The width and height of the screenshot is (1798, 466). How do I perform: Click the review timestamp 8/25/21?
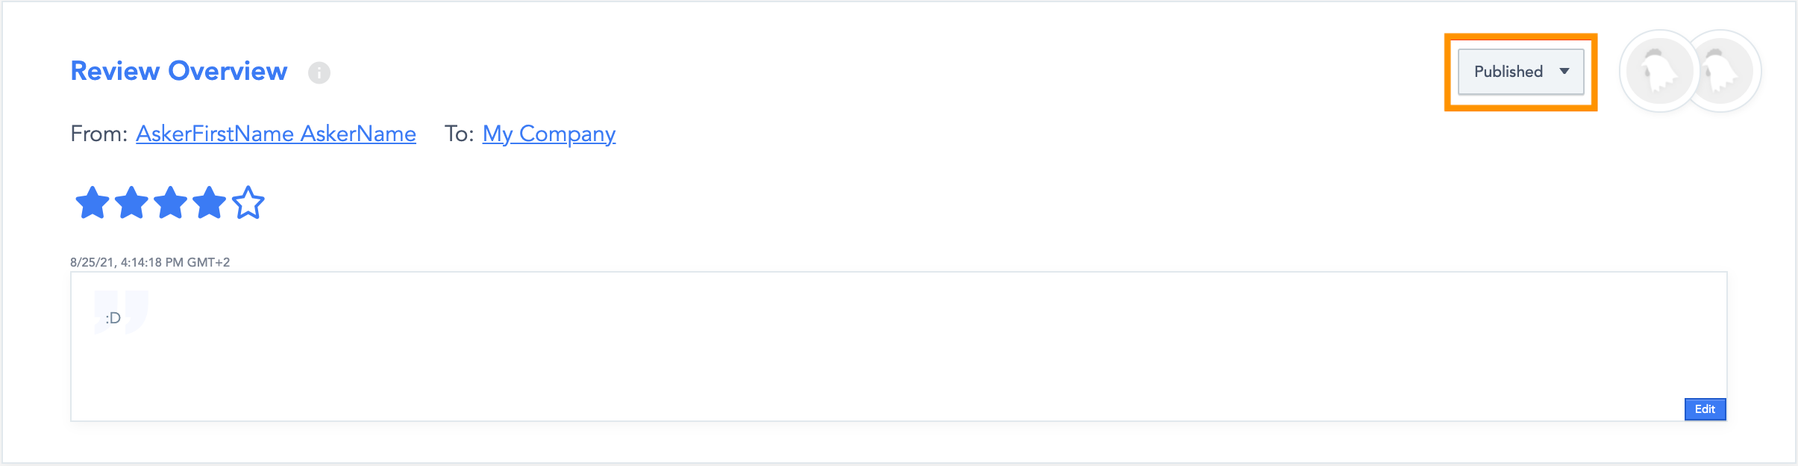[150, 262]
